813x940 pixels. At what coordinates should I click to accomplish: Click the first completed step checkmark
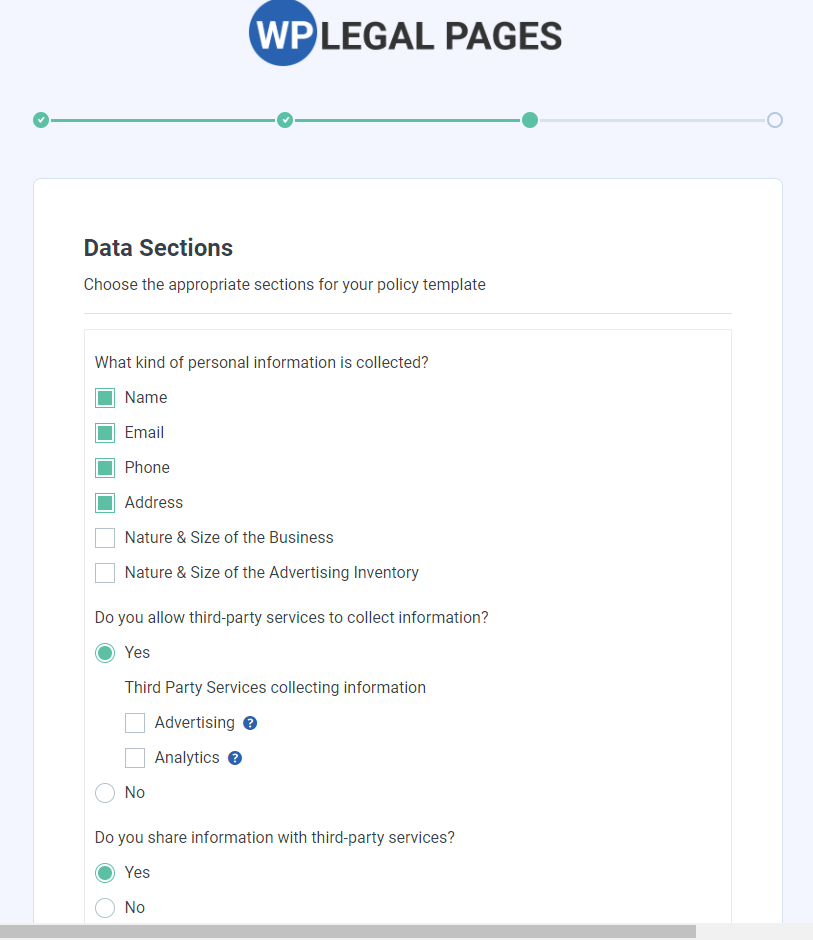pos(41,119)
